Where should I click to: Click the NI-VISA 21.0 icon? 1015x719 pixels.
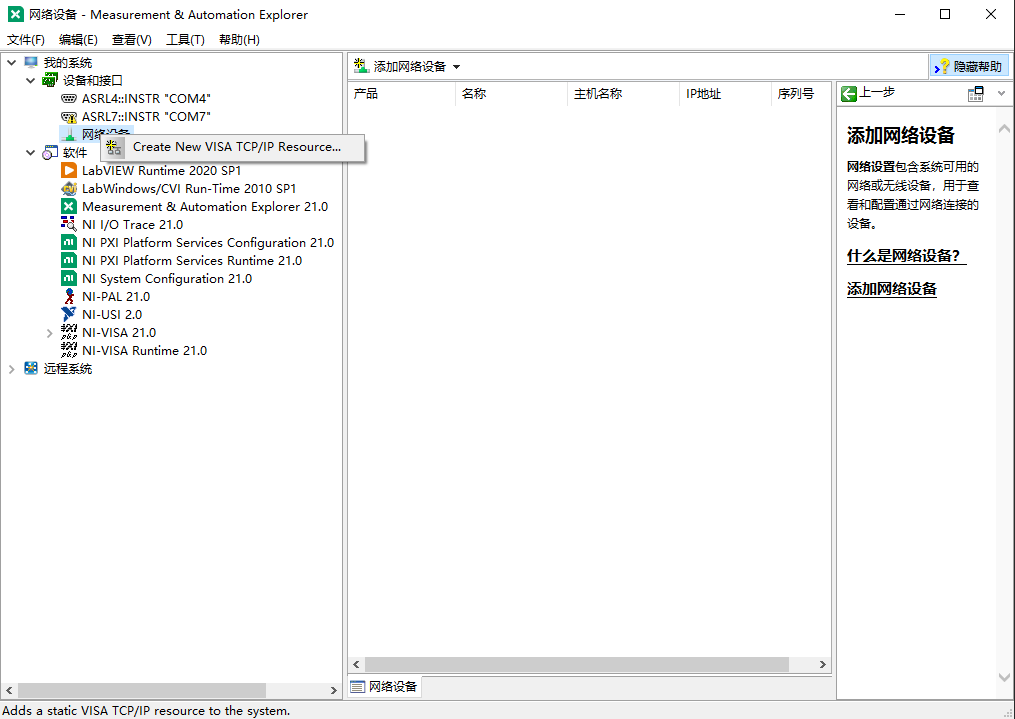click(x=69, y=333)
